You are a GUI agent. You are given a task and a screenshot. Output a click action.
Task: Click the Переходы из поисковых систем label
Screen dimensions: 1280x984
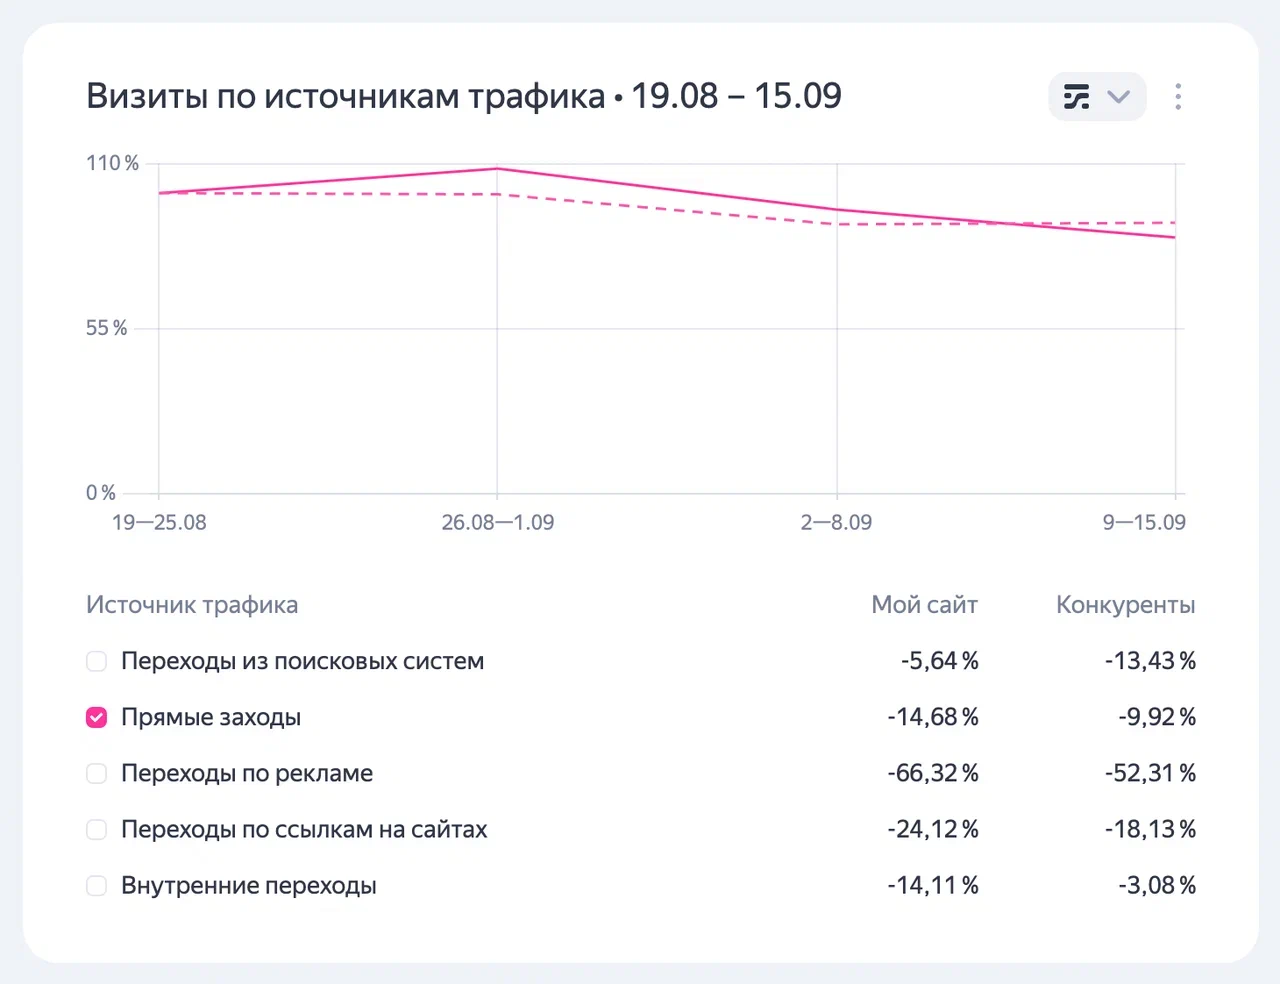(302, 661)
